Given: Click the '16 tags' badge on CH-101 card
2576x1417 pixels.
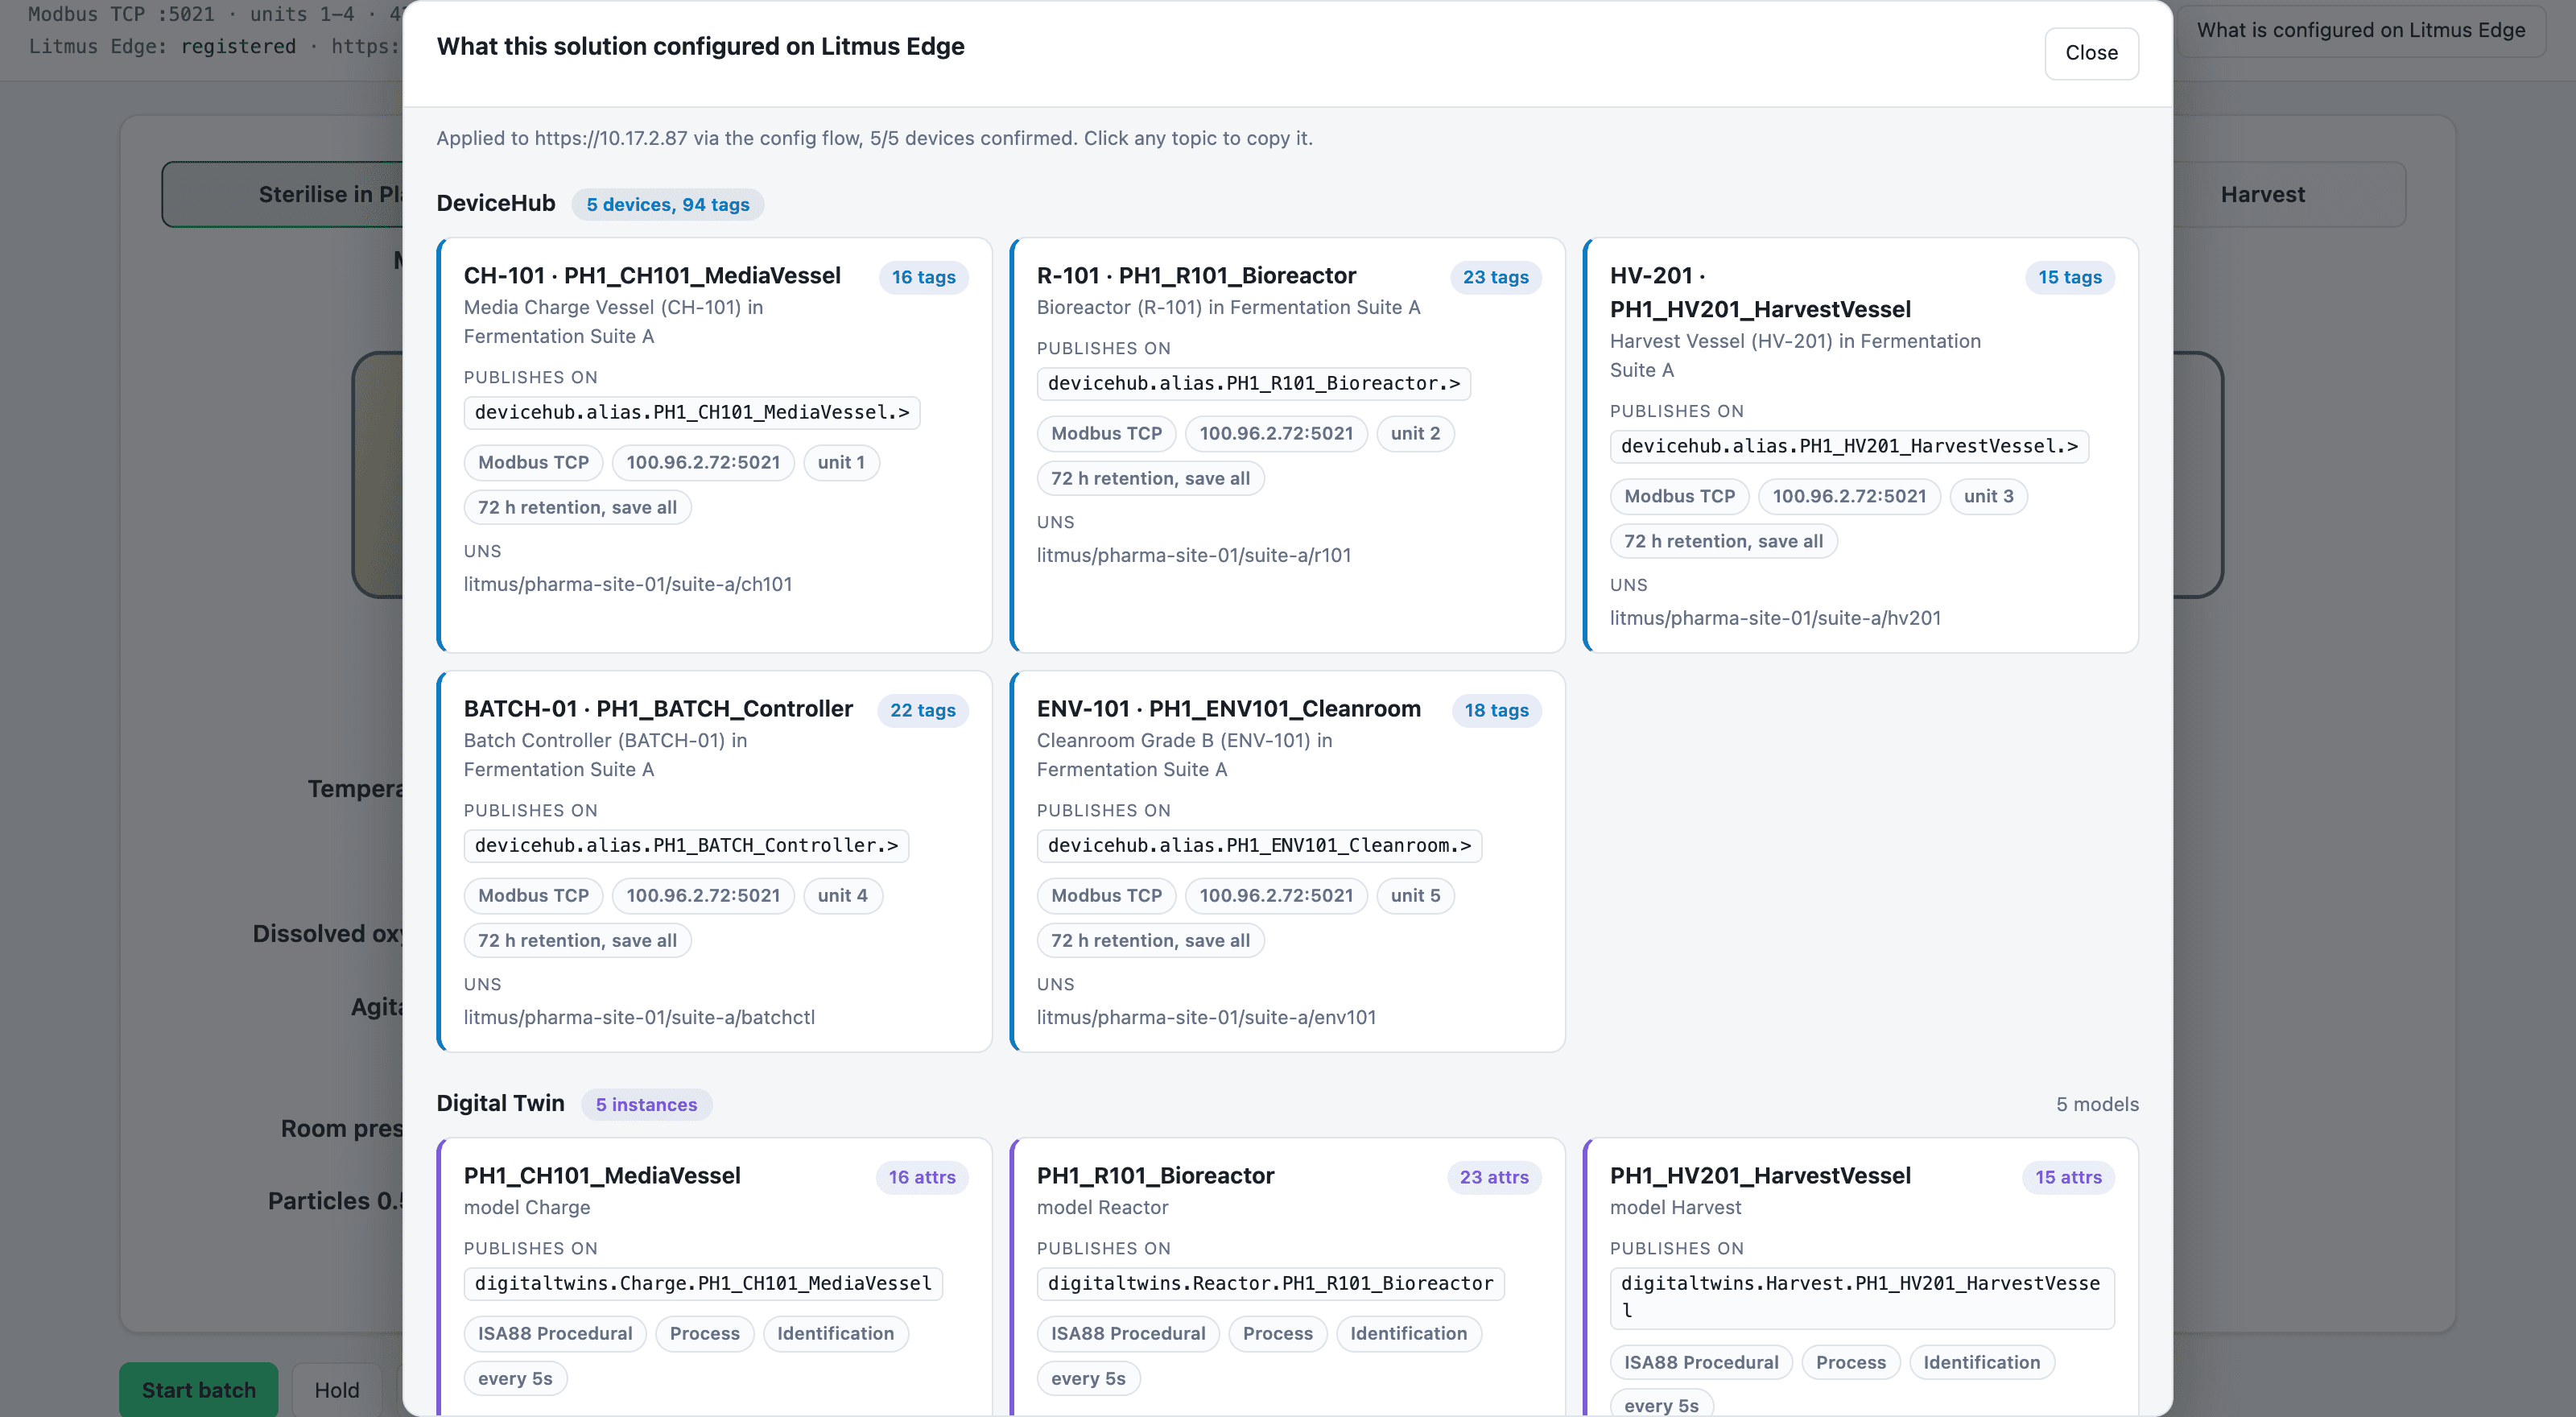Looking at the screenshot, I should pyautogui.click(x=923, y=277).
